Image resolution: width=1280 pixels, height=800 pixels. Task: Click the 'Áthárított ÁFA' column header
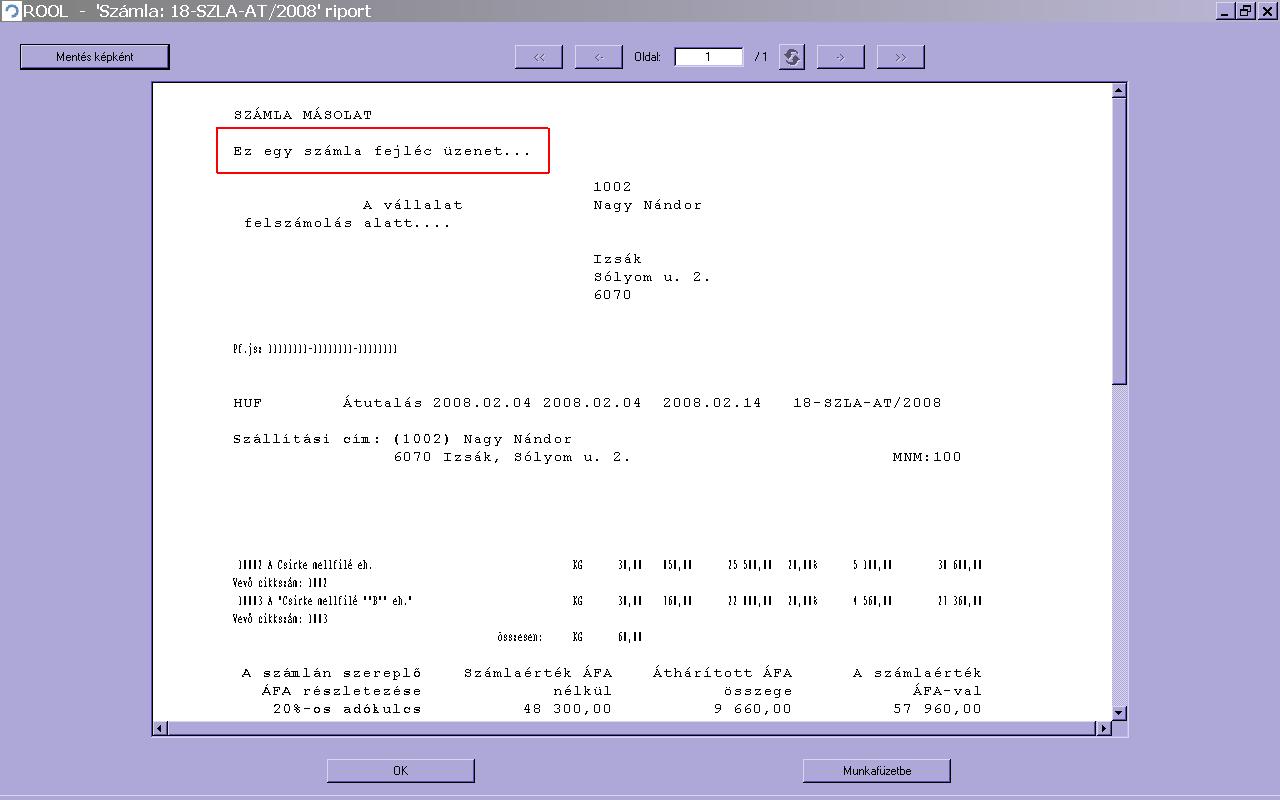(722, 673)
